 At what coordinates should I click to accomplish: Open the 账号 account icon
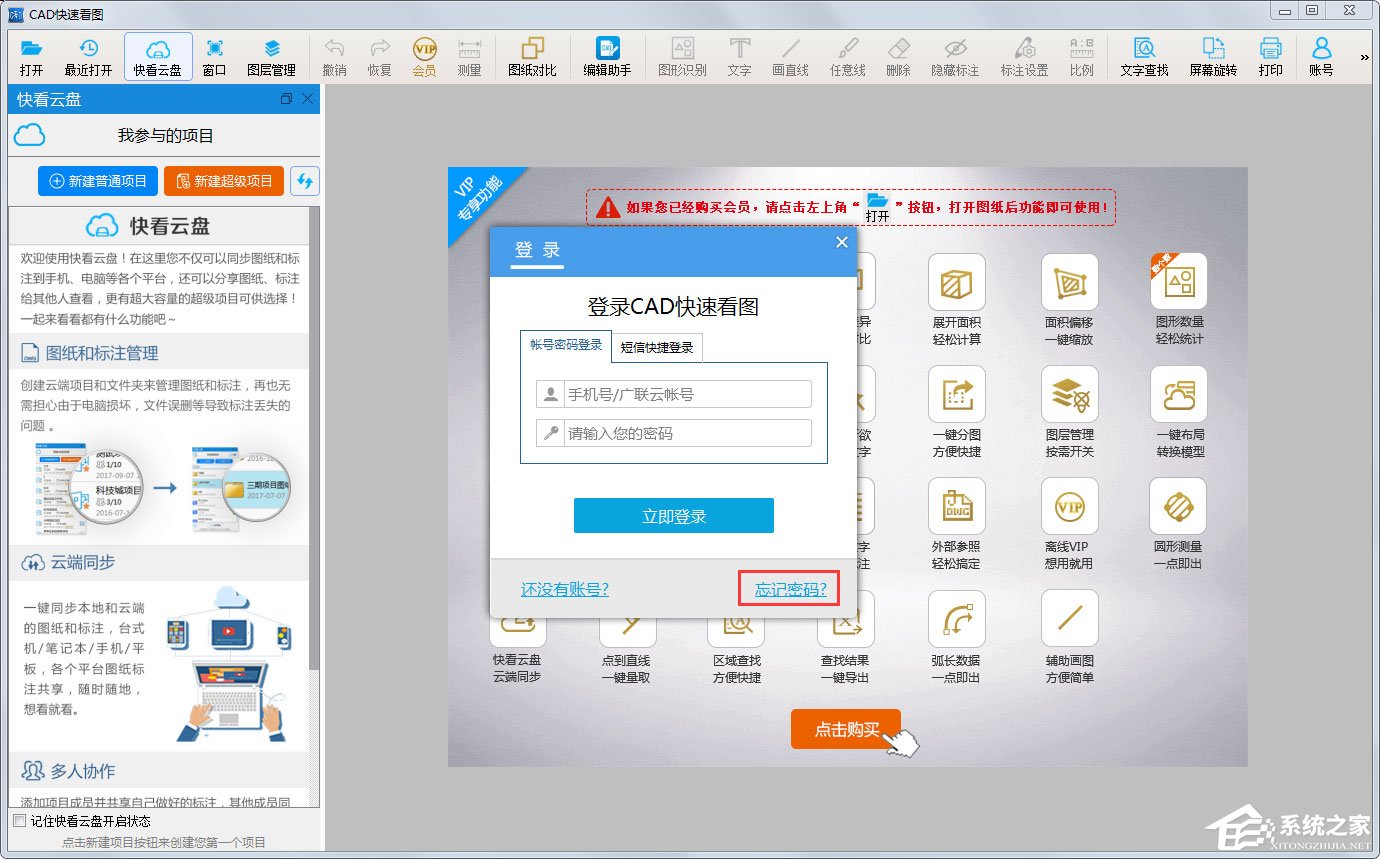(x=1320, y=55)
